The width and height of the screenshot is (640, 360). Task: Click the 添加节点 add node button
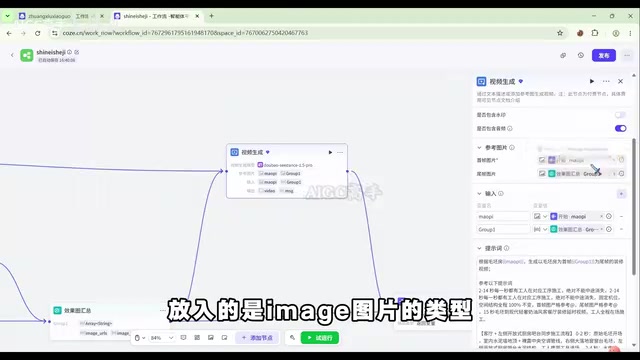tap(257, 338)
